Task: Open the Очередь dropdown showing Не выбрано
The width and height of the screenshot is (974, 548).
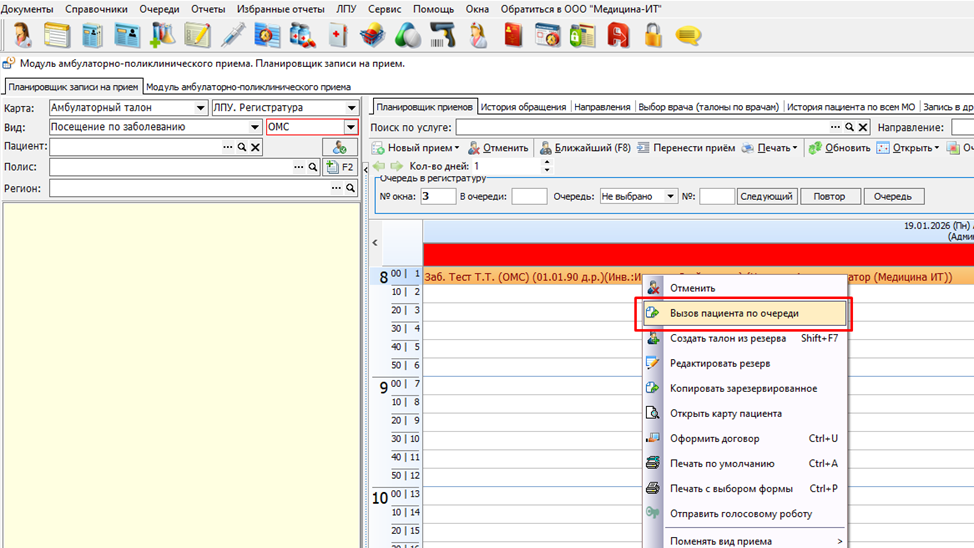Action: (670, 197)
